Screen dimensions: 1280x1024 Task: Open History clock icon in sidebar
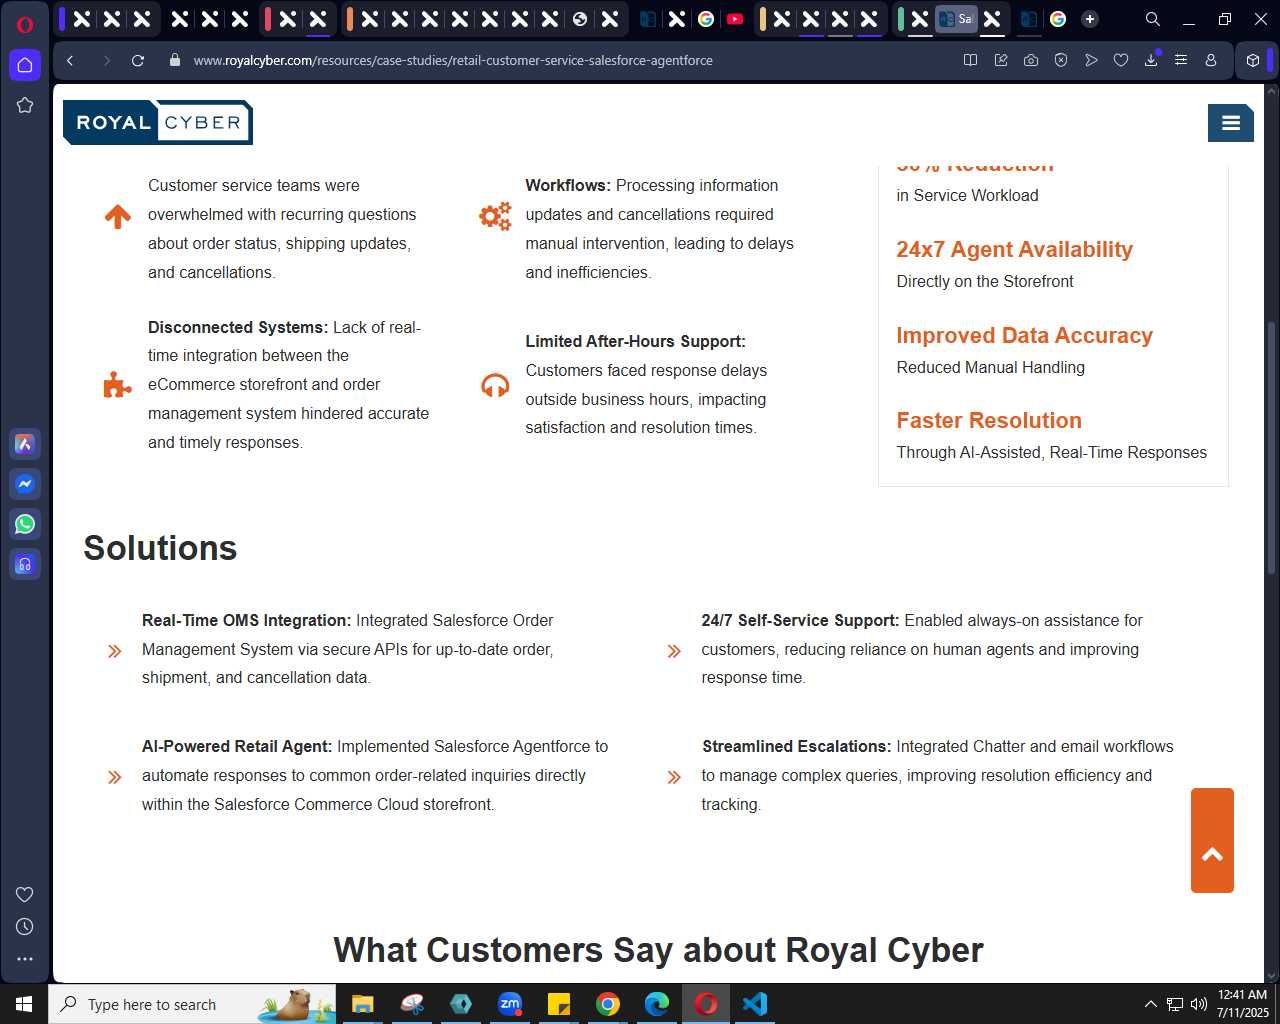pos(25,927)
